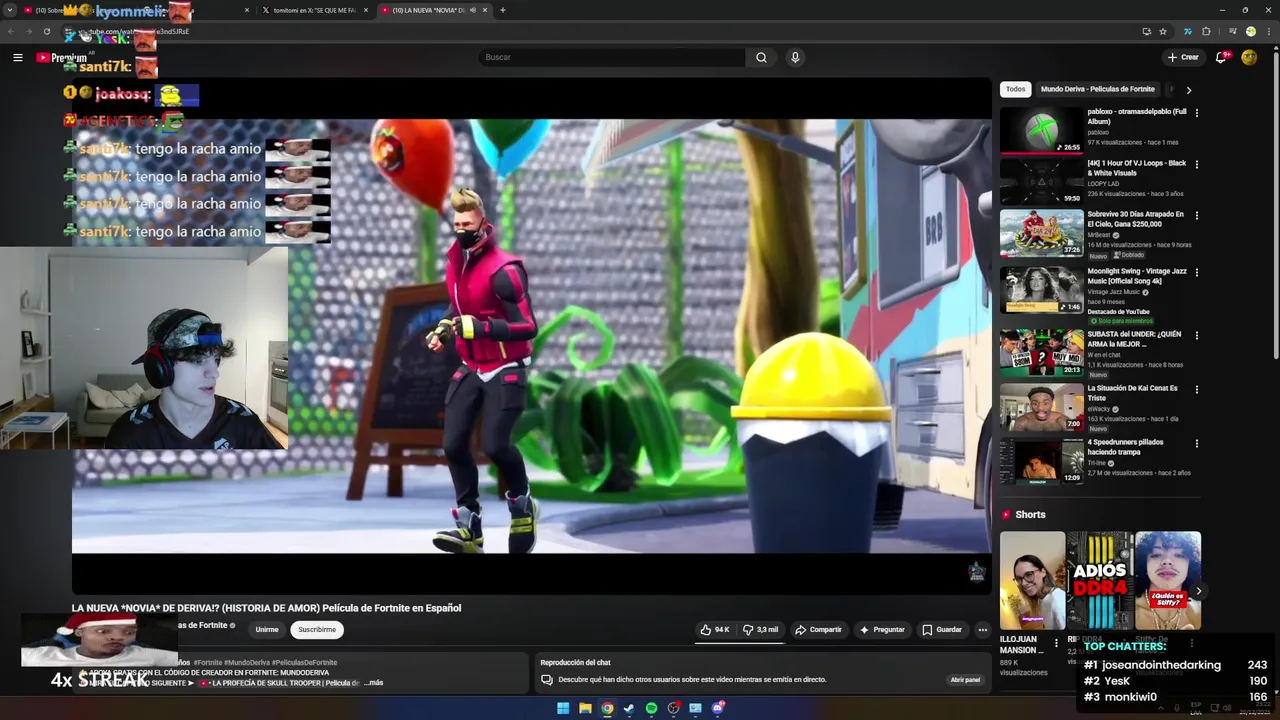Select the Mundo Deriva - Películas de Fortnite chip

tap(1097, 89)
